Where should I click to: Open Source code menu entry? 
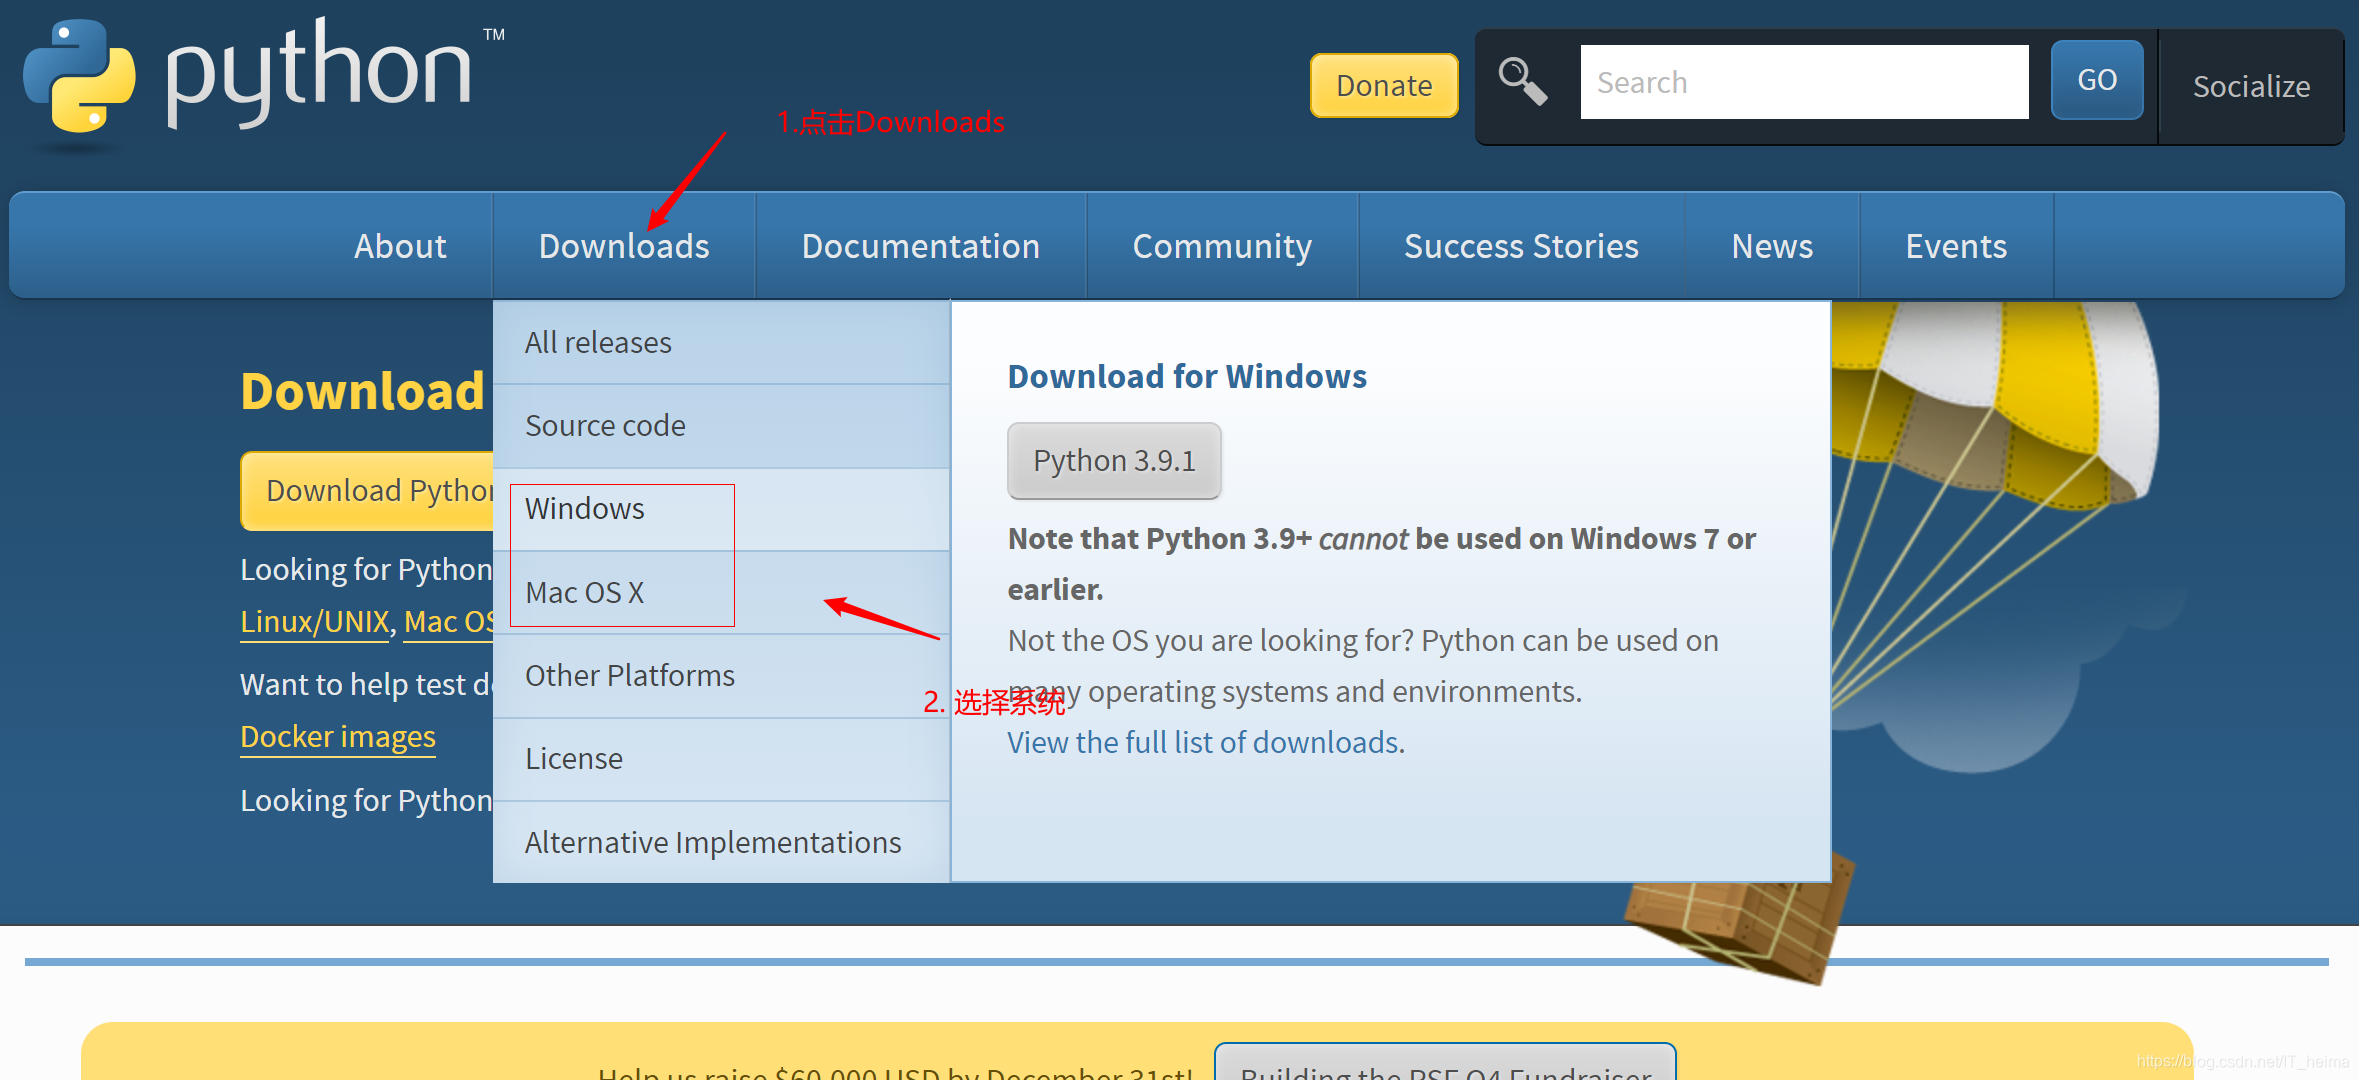(x=605, y=426)
